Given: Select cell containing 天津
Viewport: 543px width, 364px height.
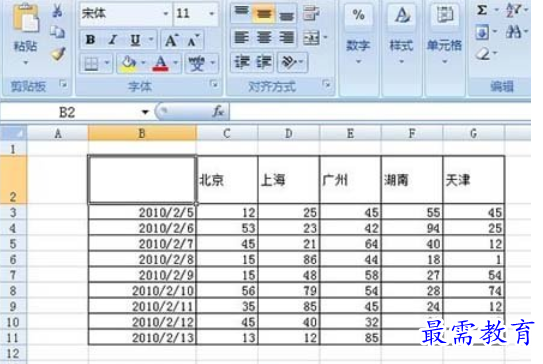Looking at the screenshot, I should (x=473, y=180).
